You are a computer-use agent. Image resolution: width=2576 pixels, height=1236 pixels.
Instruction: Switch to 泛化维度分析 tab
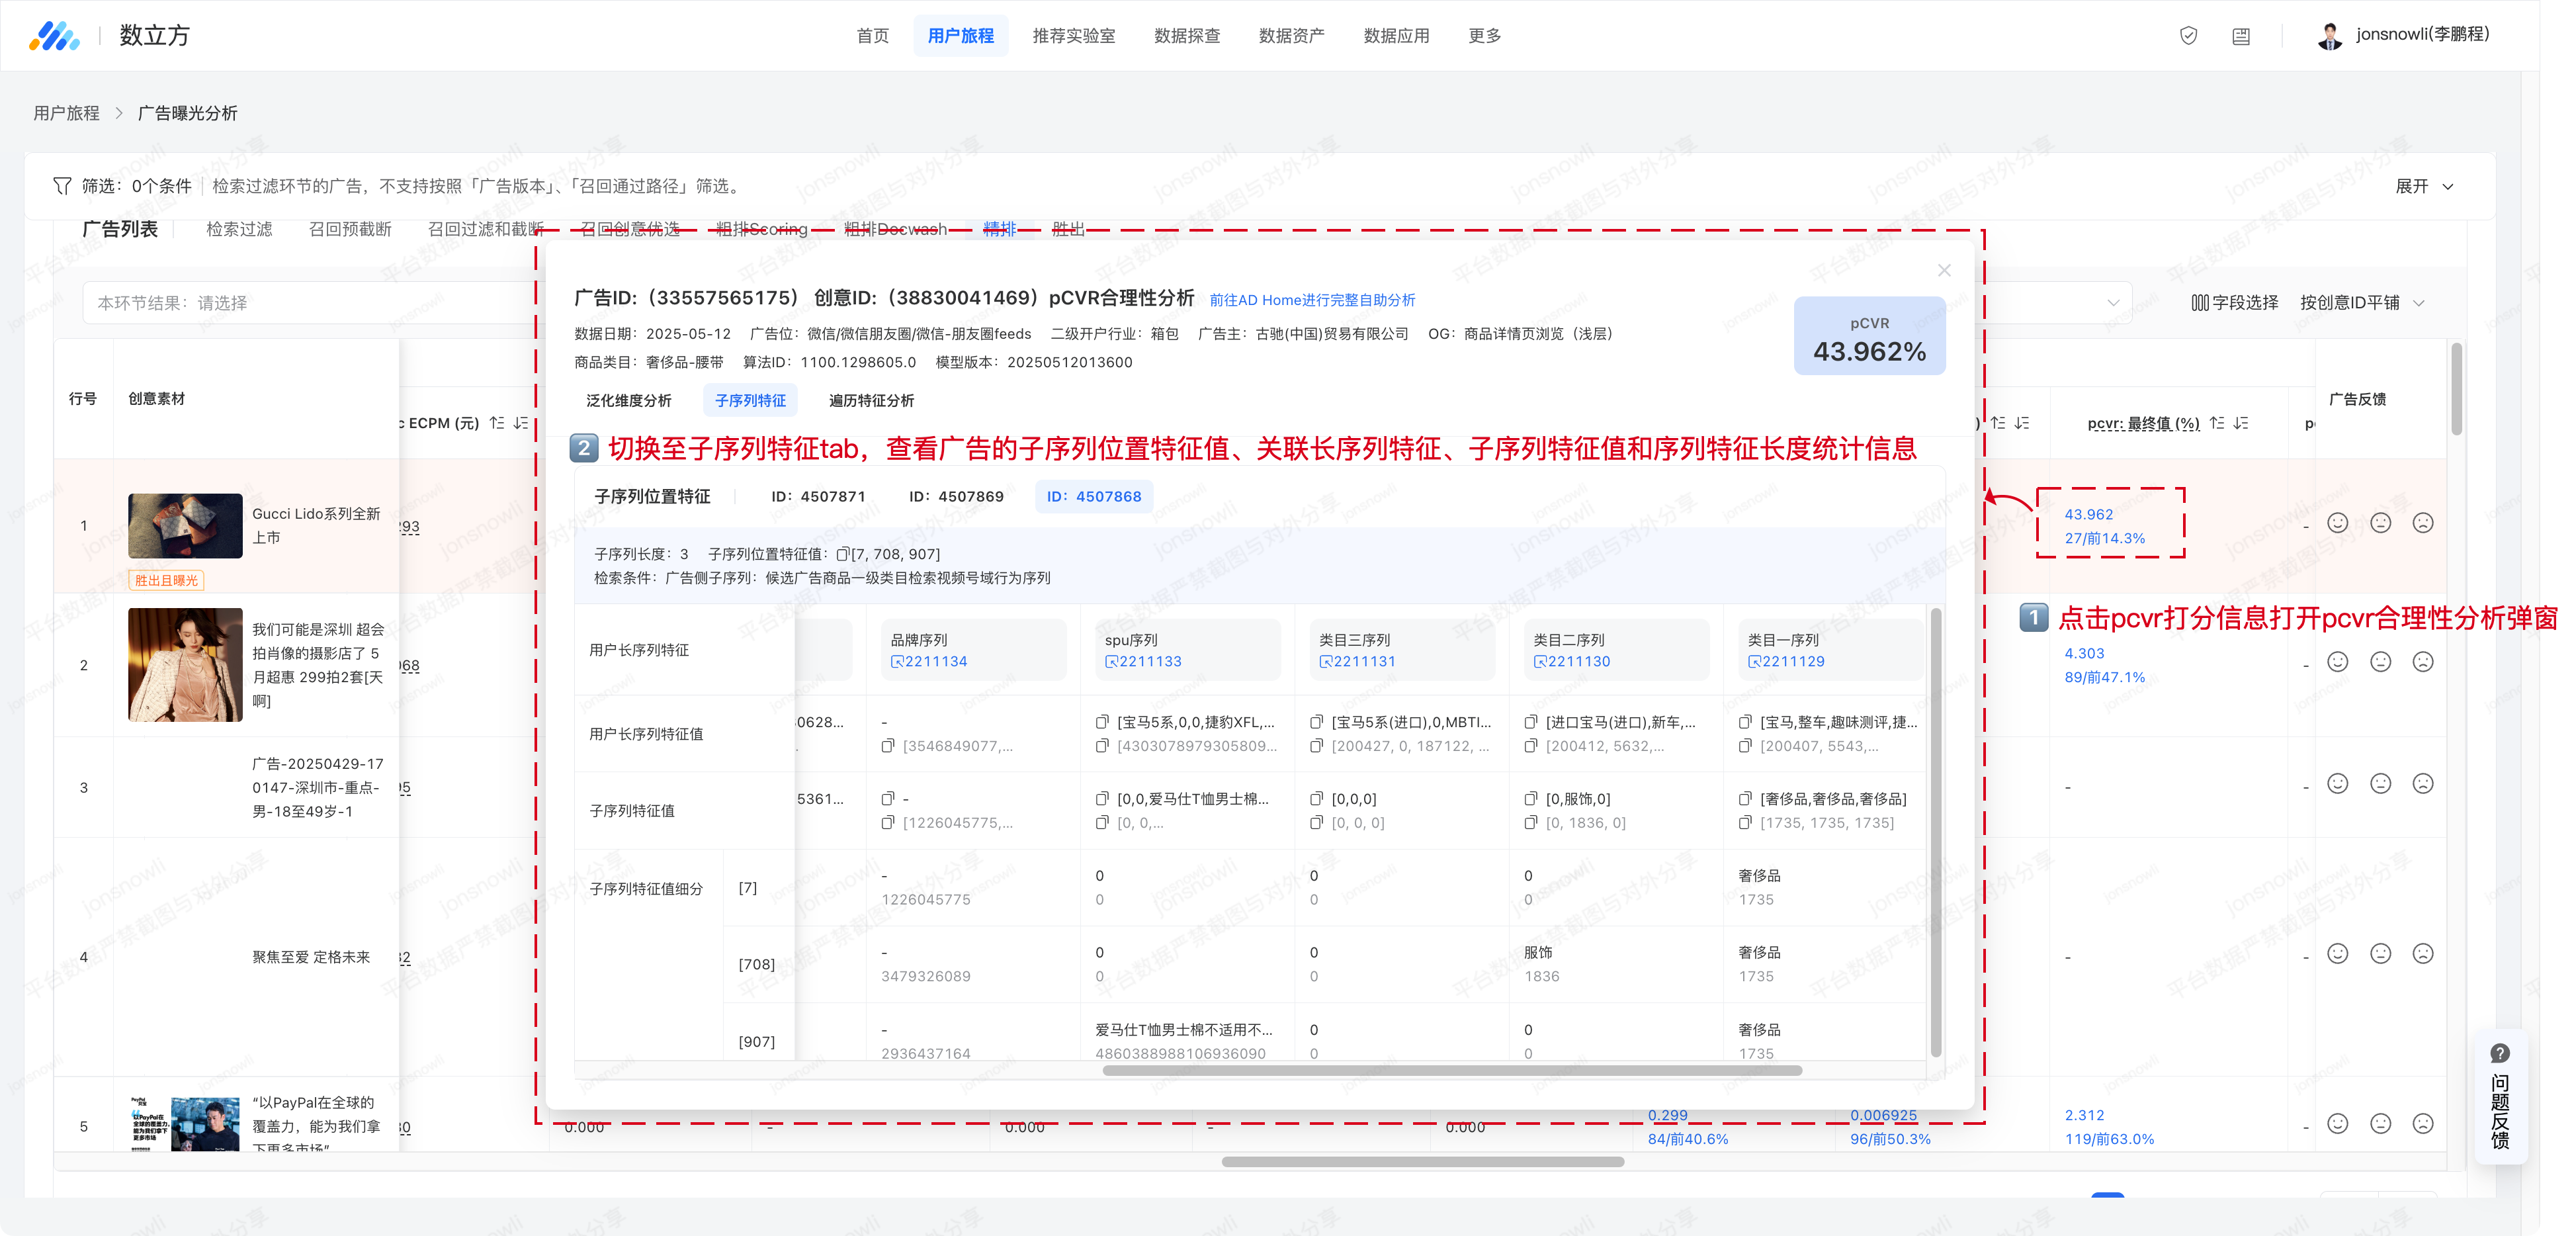[628, 400]
